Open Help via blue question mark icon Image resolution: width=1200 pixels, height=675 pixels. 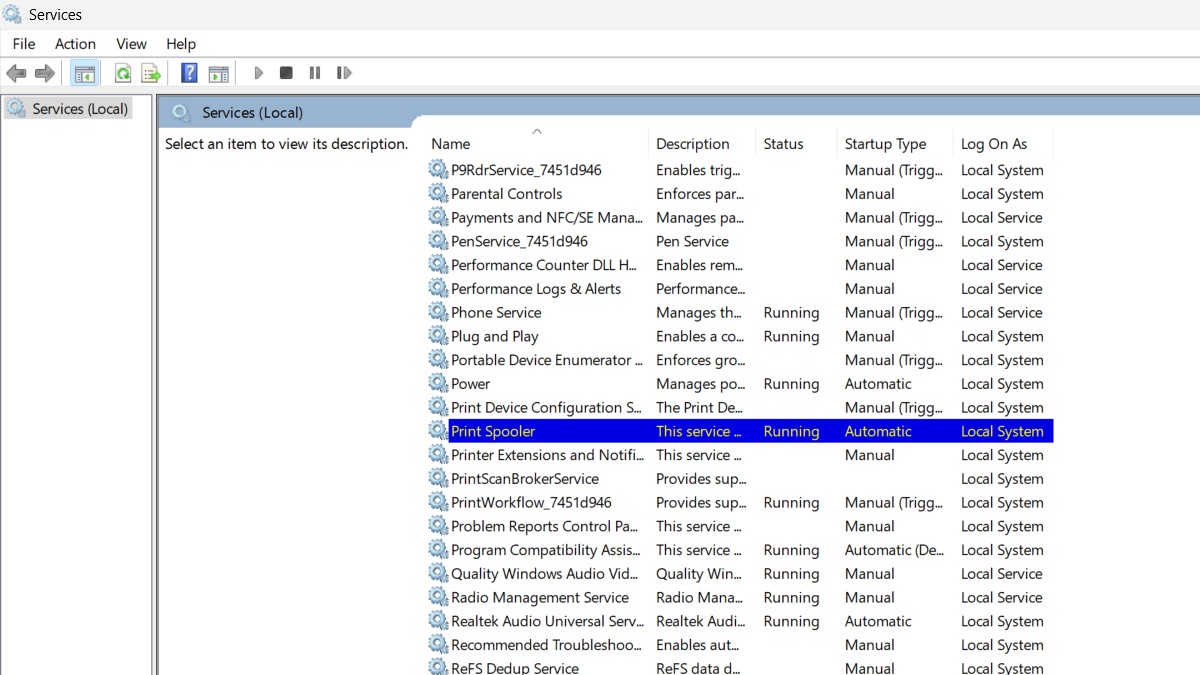(189, 73)
